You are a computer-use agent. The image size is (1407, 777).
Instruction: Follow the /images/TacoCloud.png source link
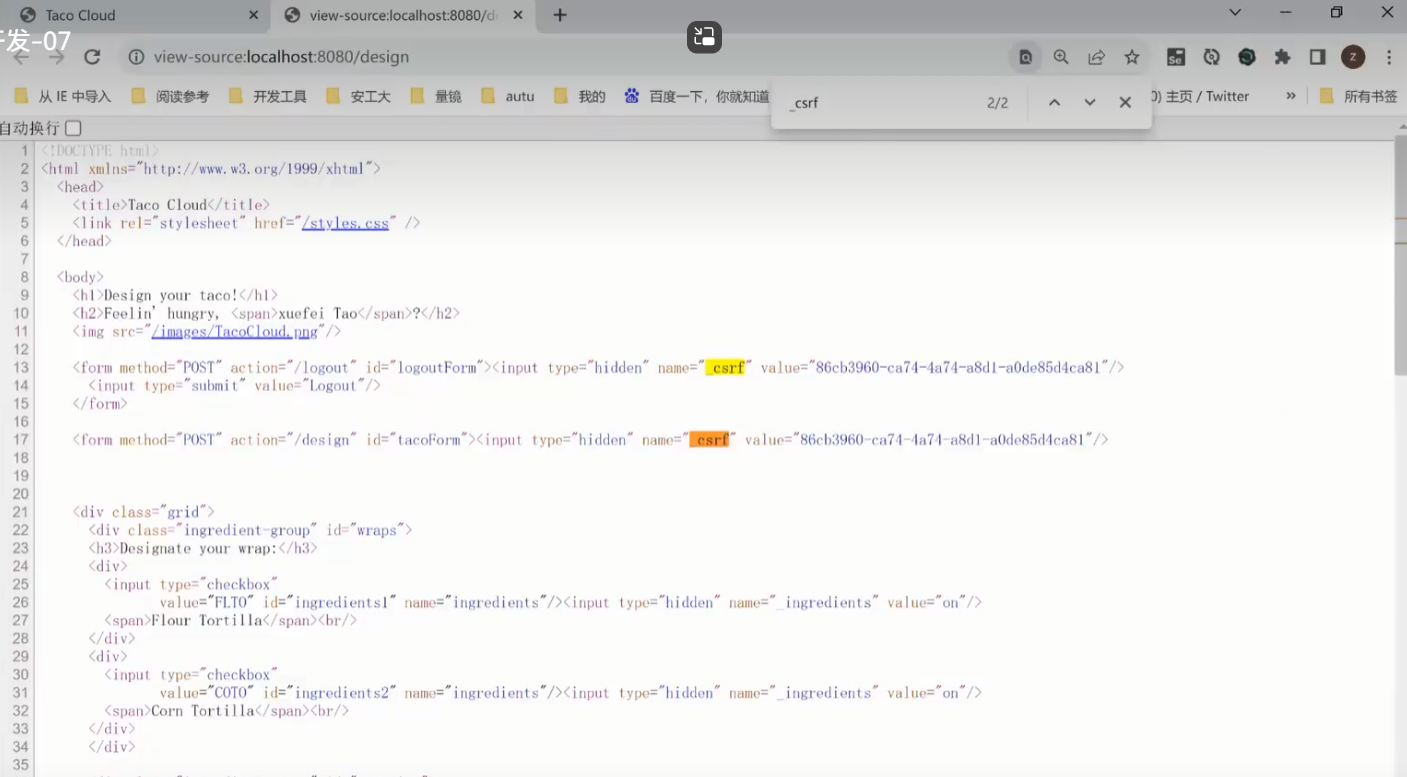236,331
